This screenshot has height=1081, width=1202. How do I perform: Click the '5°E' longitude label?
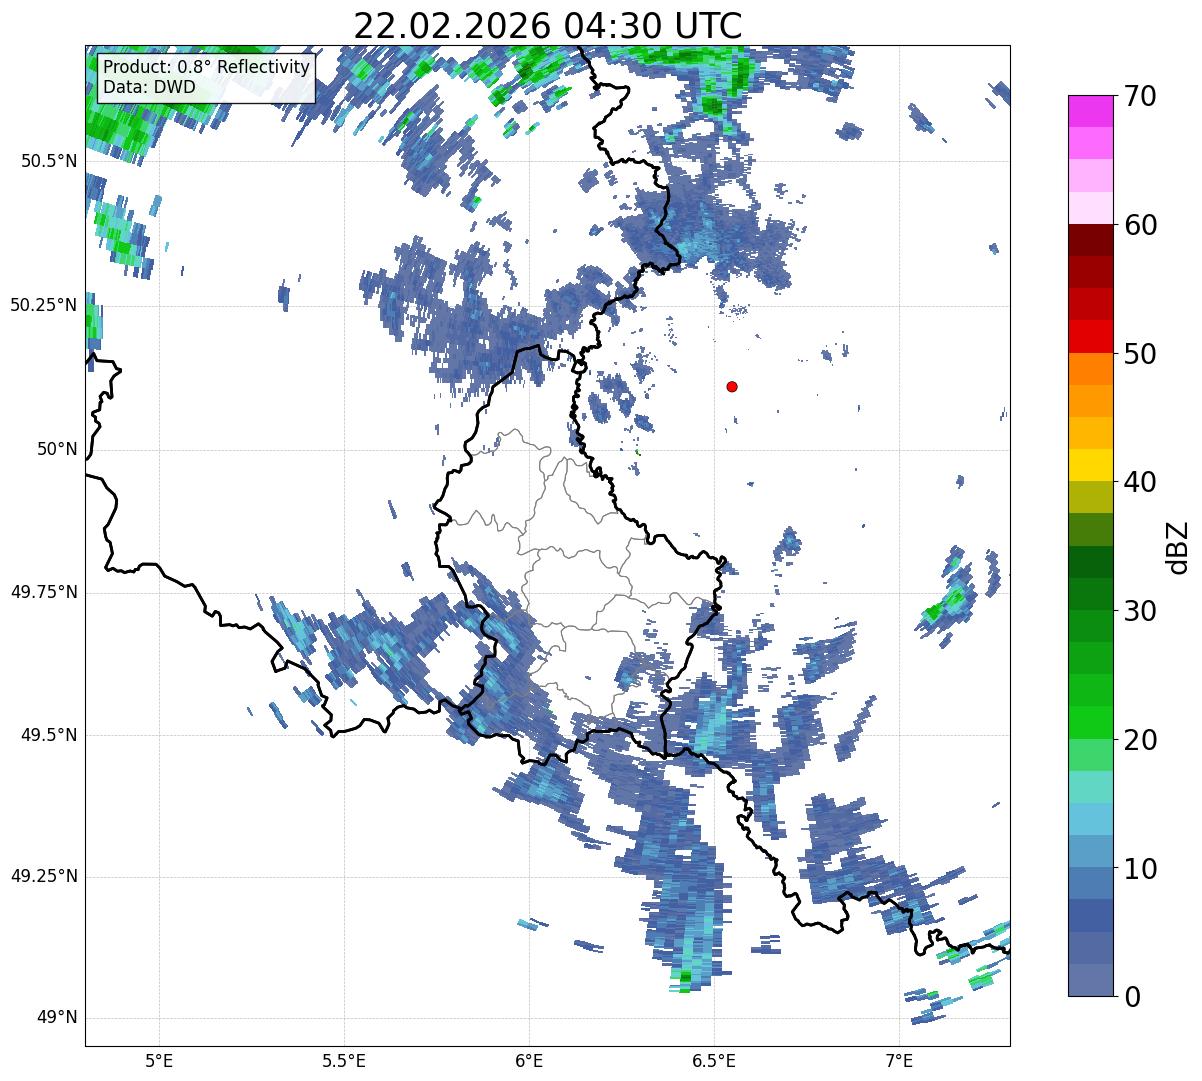pos(159,1060)
